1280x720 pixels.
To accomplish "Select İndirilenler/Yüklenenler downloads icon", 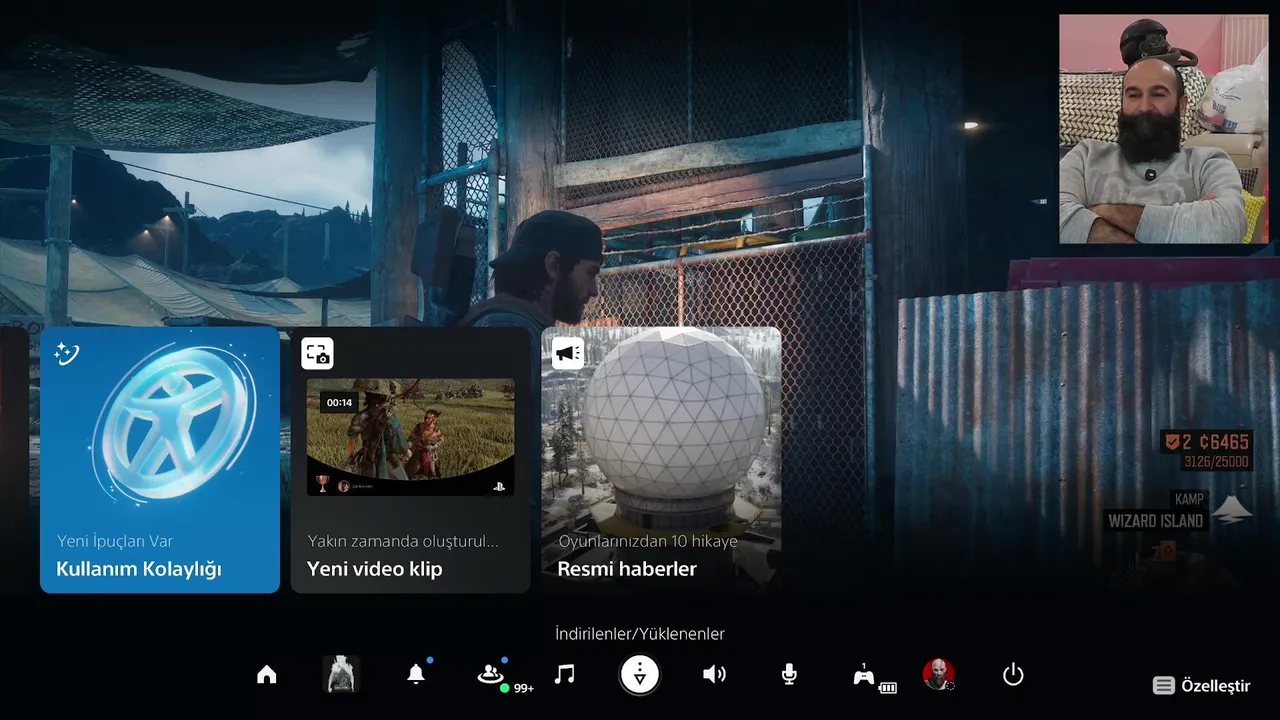I will (x=640, y=676).
